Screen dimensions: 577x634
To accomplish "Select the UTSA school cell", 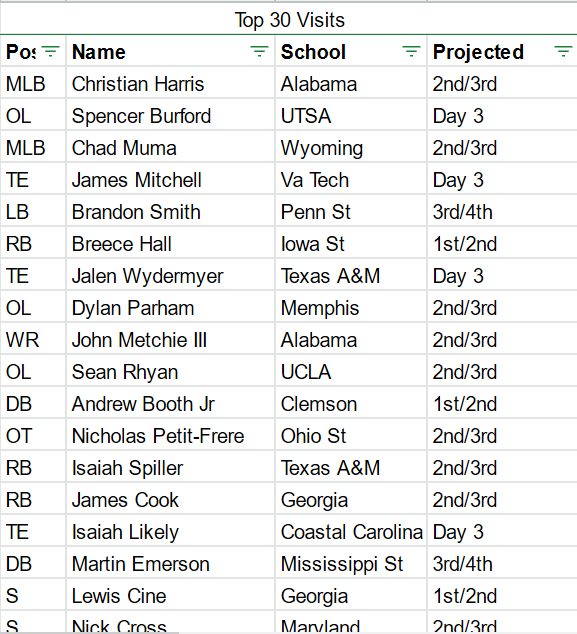I will click(351, 116).
